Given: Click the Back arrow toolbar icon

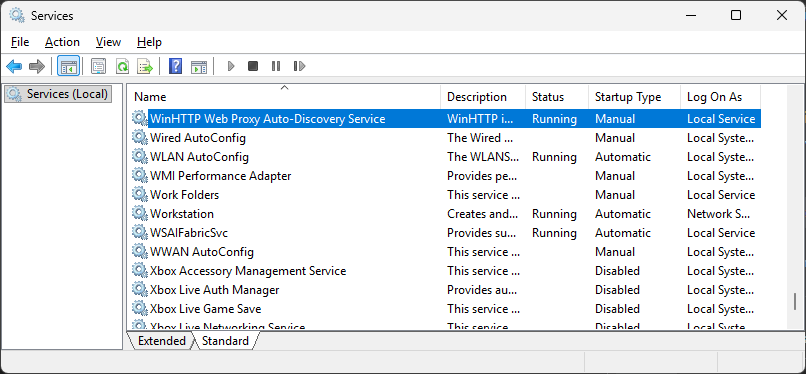Looking at the screenshot, I should [14, 66].
